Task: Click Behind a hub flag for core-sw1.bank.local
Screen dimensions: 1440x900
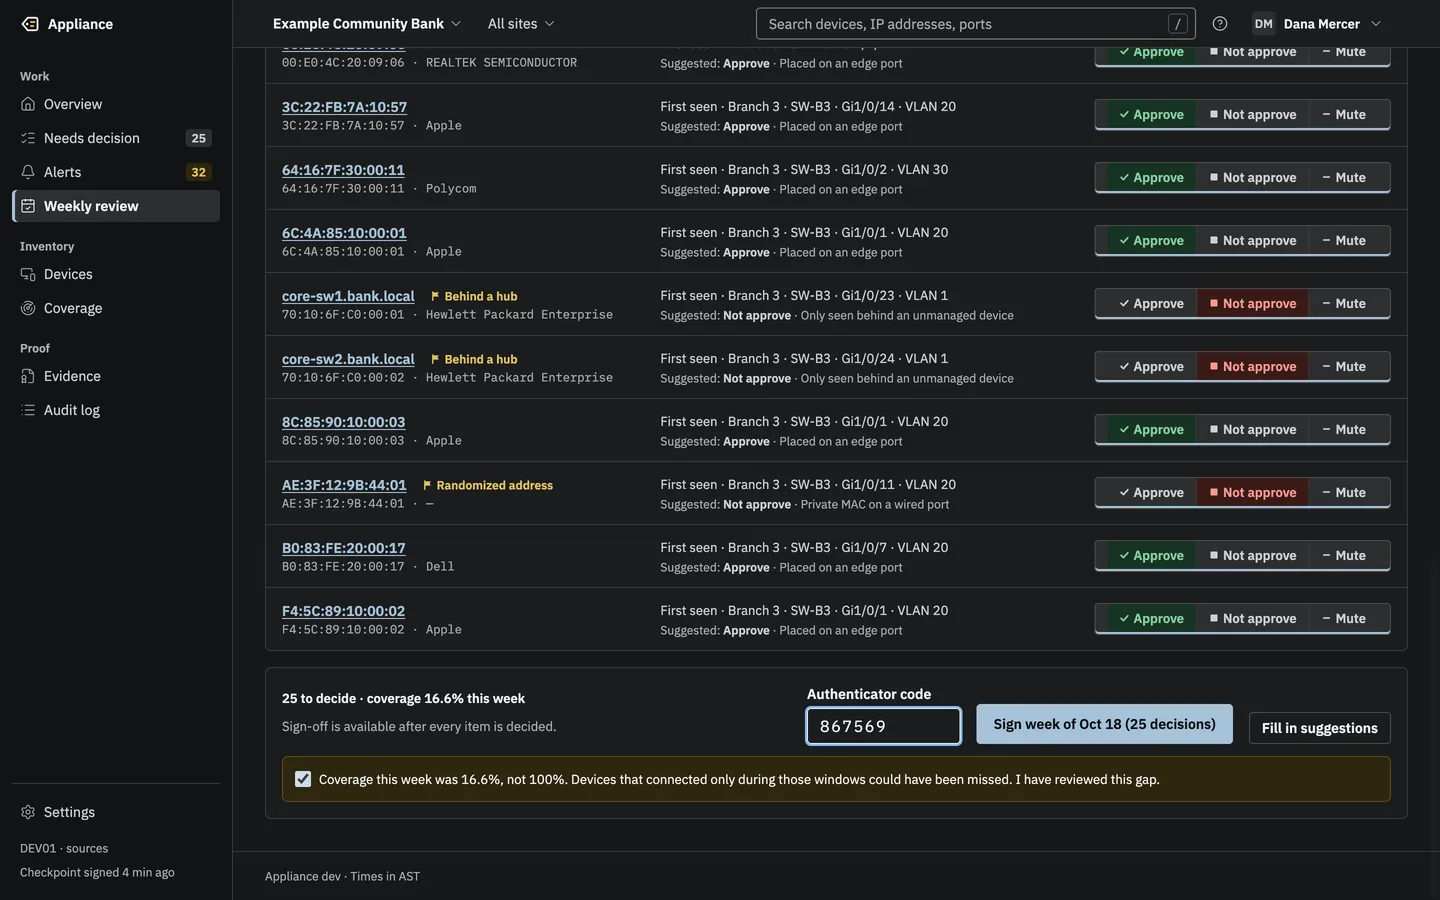Action: point(474,296)
